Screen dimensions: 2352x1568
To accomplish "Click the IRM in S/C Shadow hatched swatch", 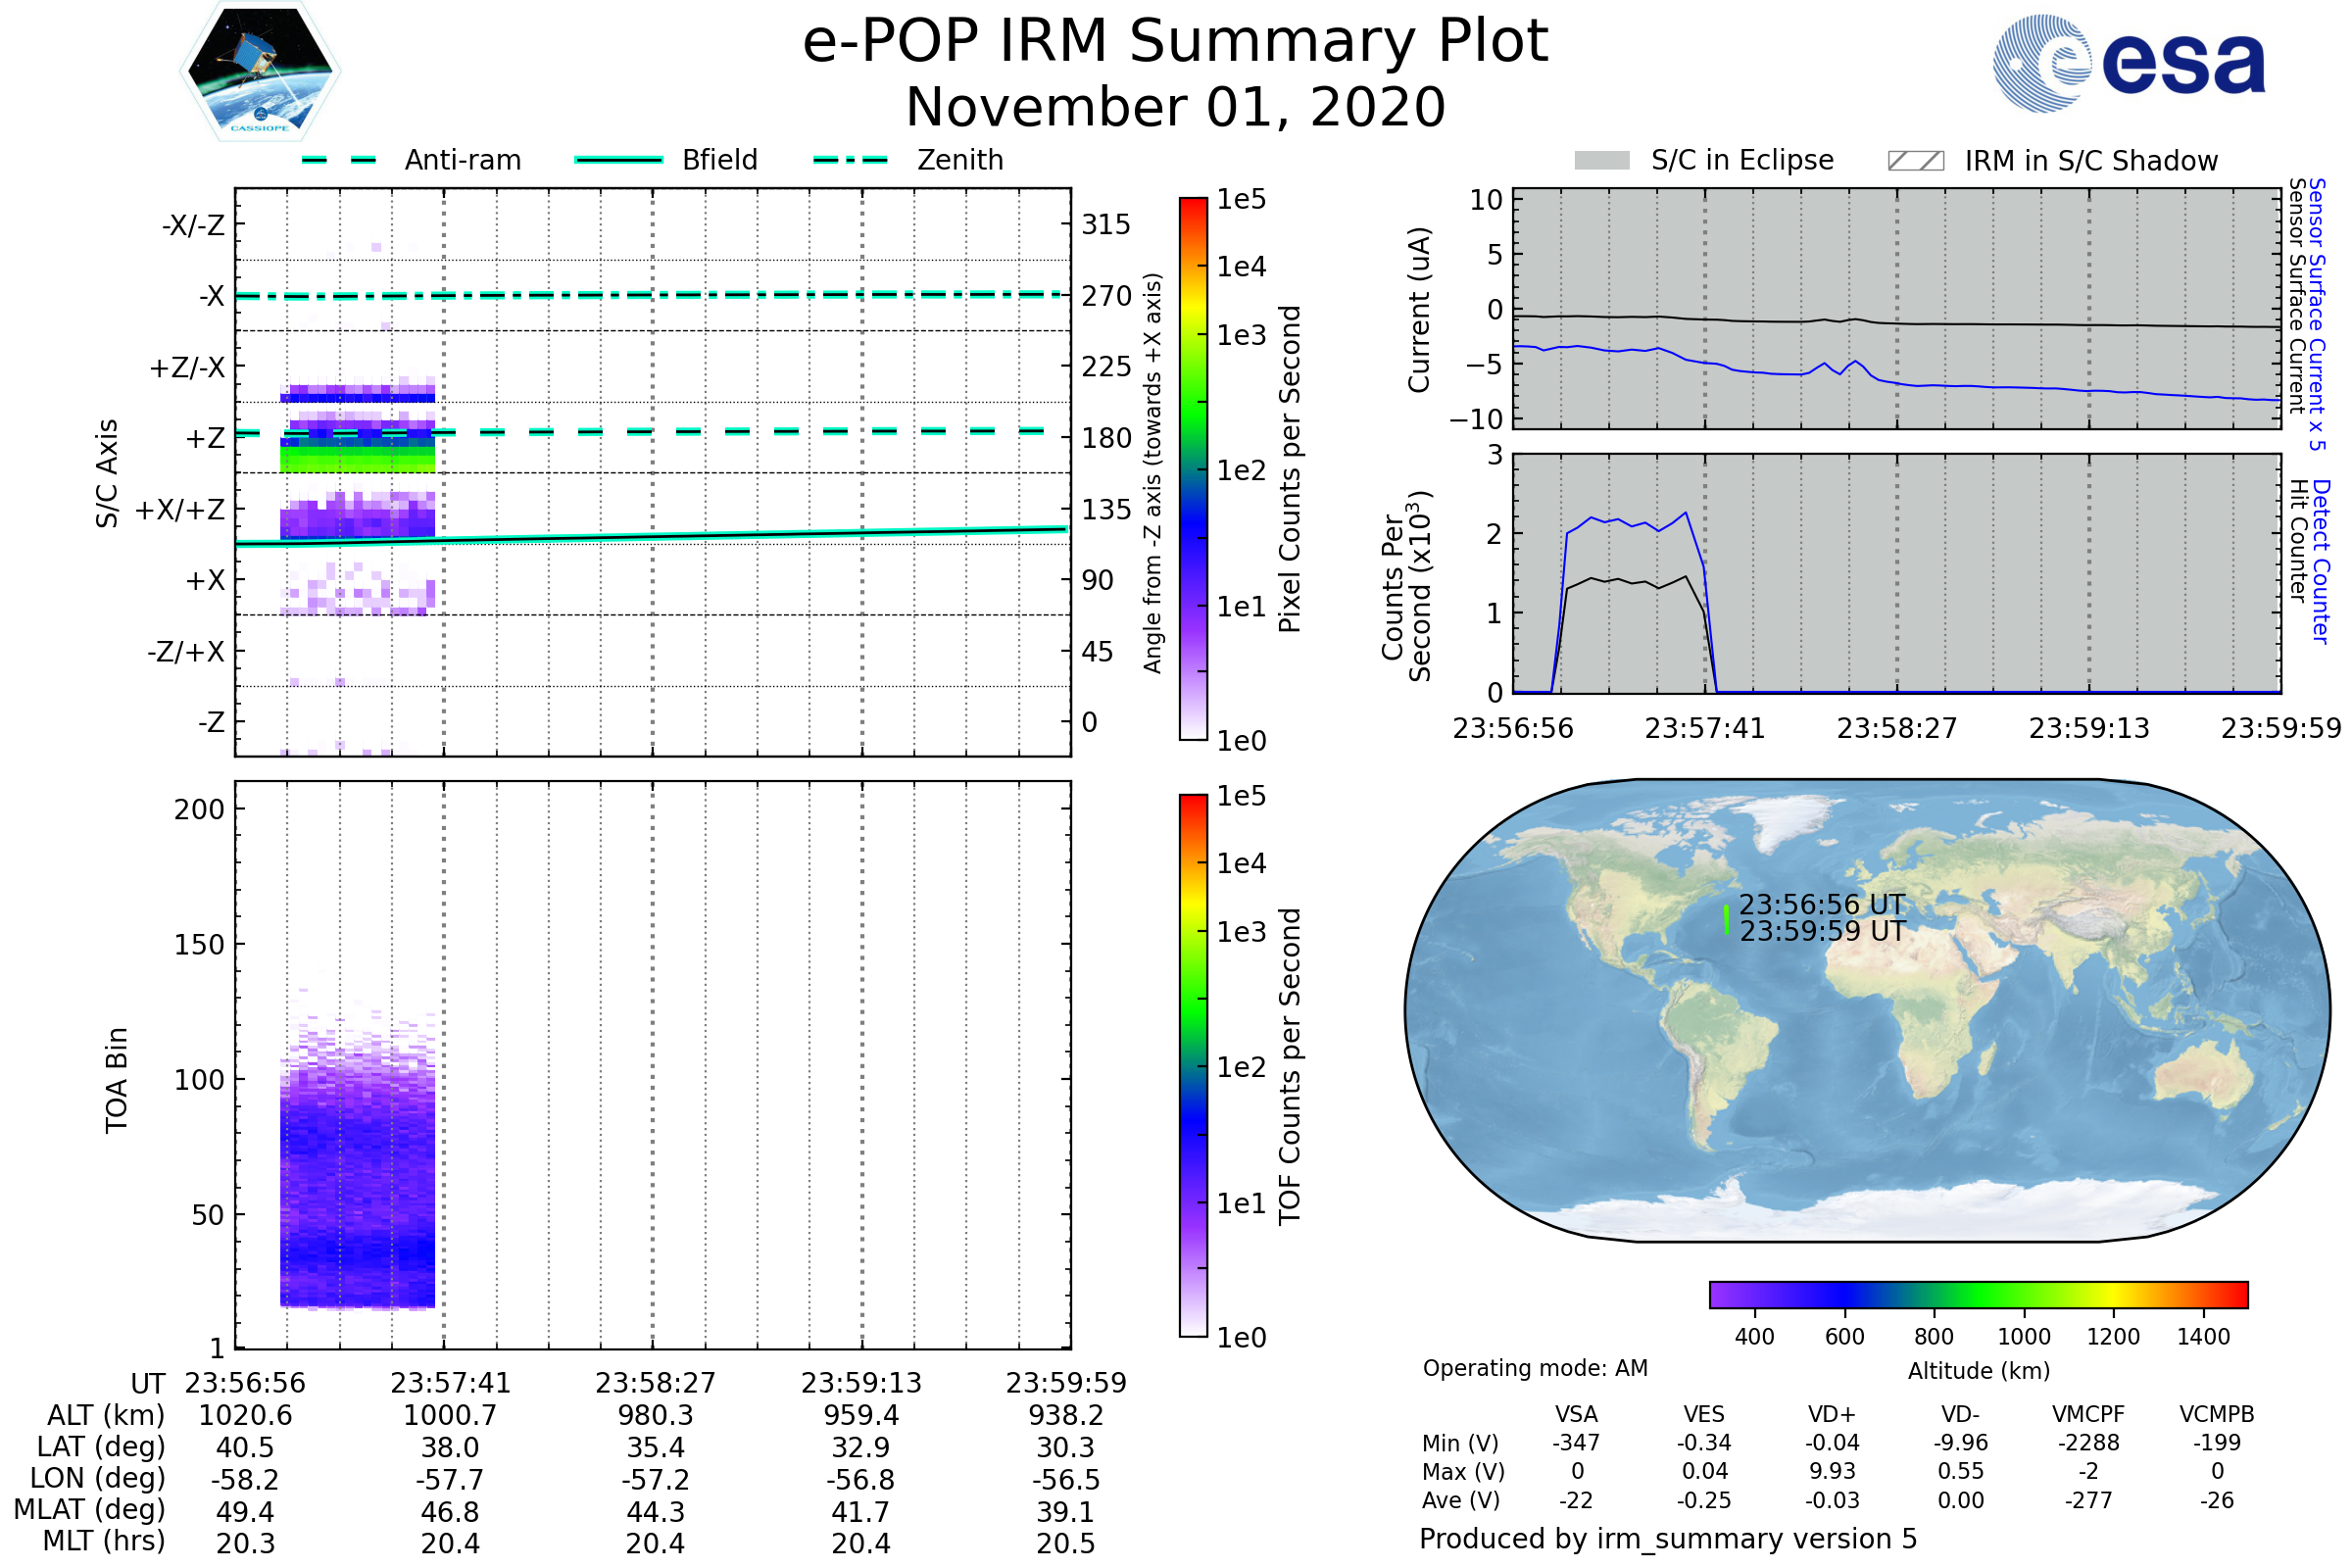I will pyautogui.click(x=1915, y=161).
